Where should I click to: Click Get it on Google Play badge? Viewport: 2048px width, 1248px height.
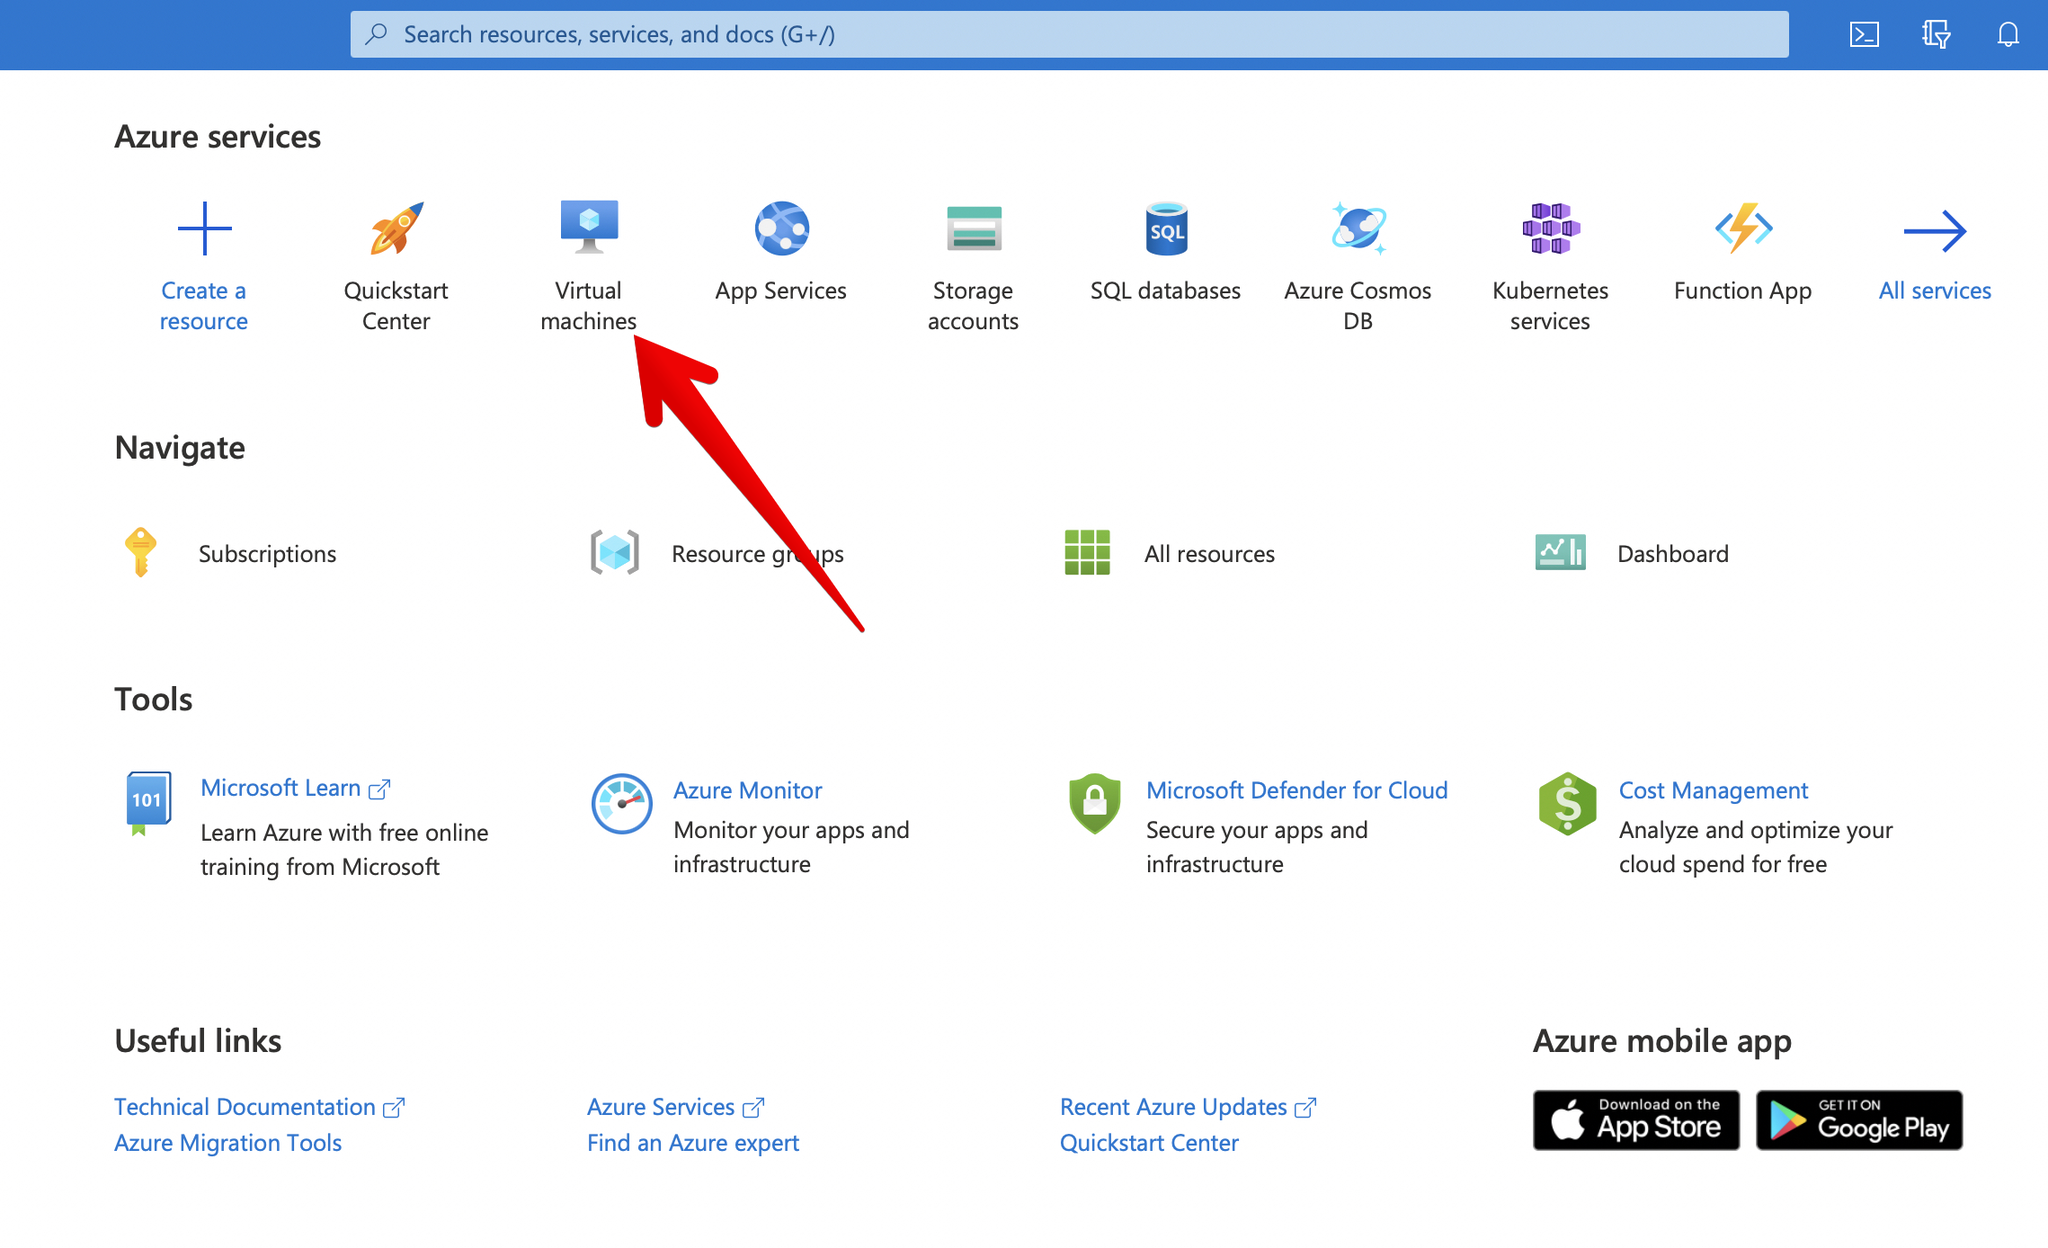(x=1859, y=1120)
